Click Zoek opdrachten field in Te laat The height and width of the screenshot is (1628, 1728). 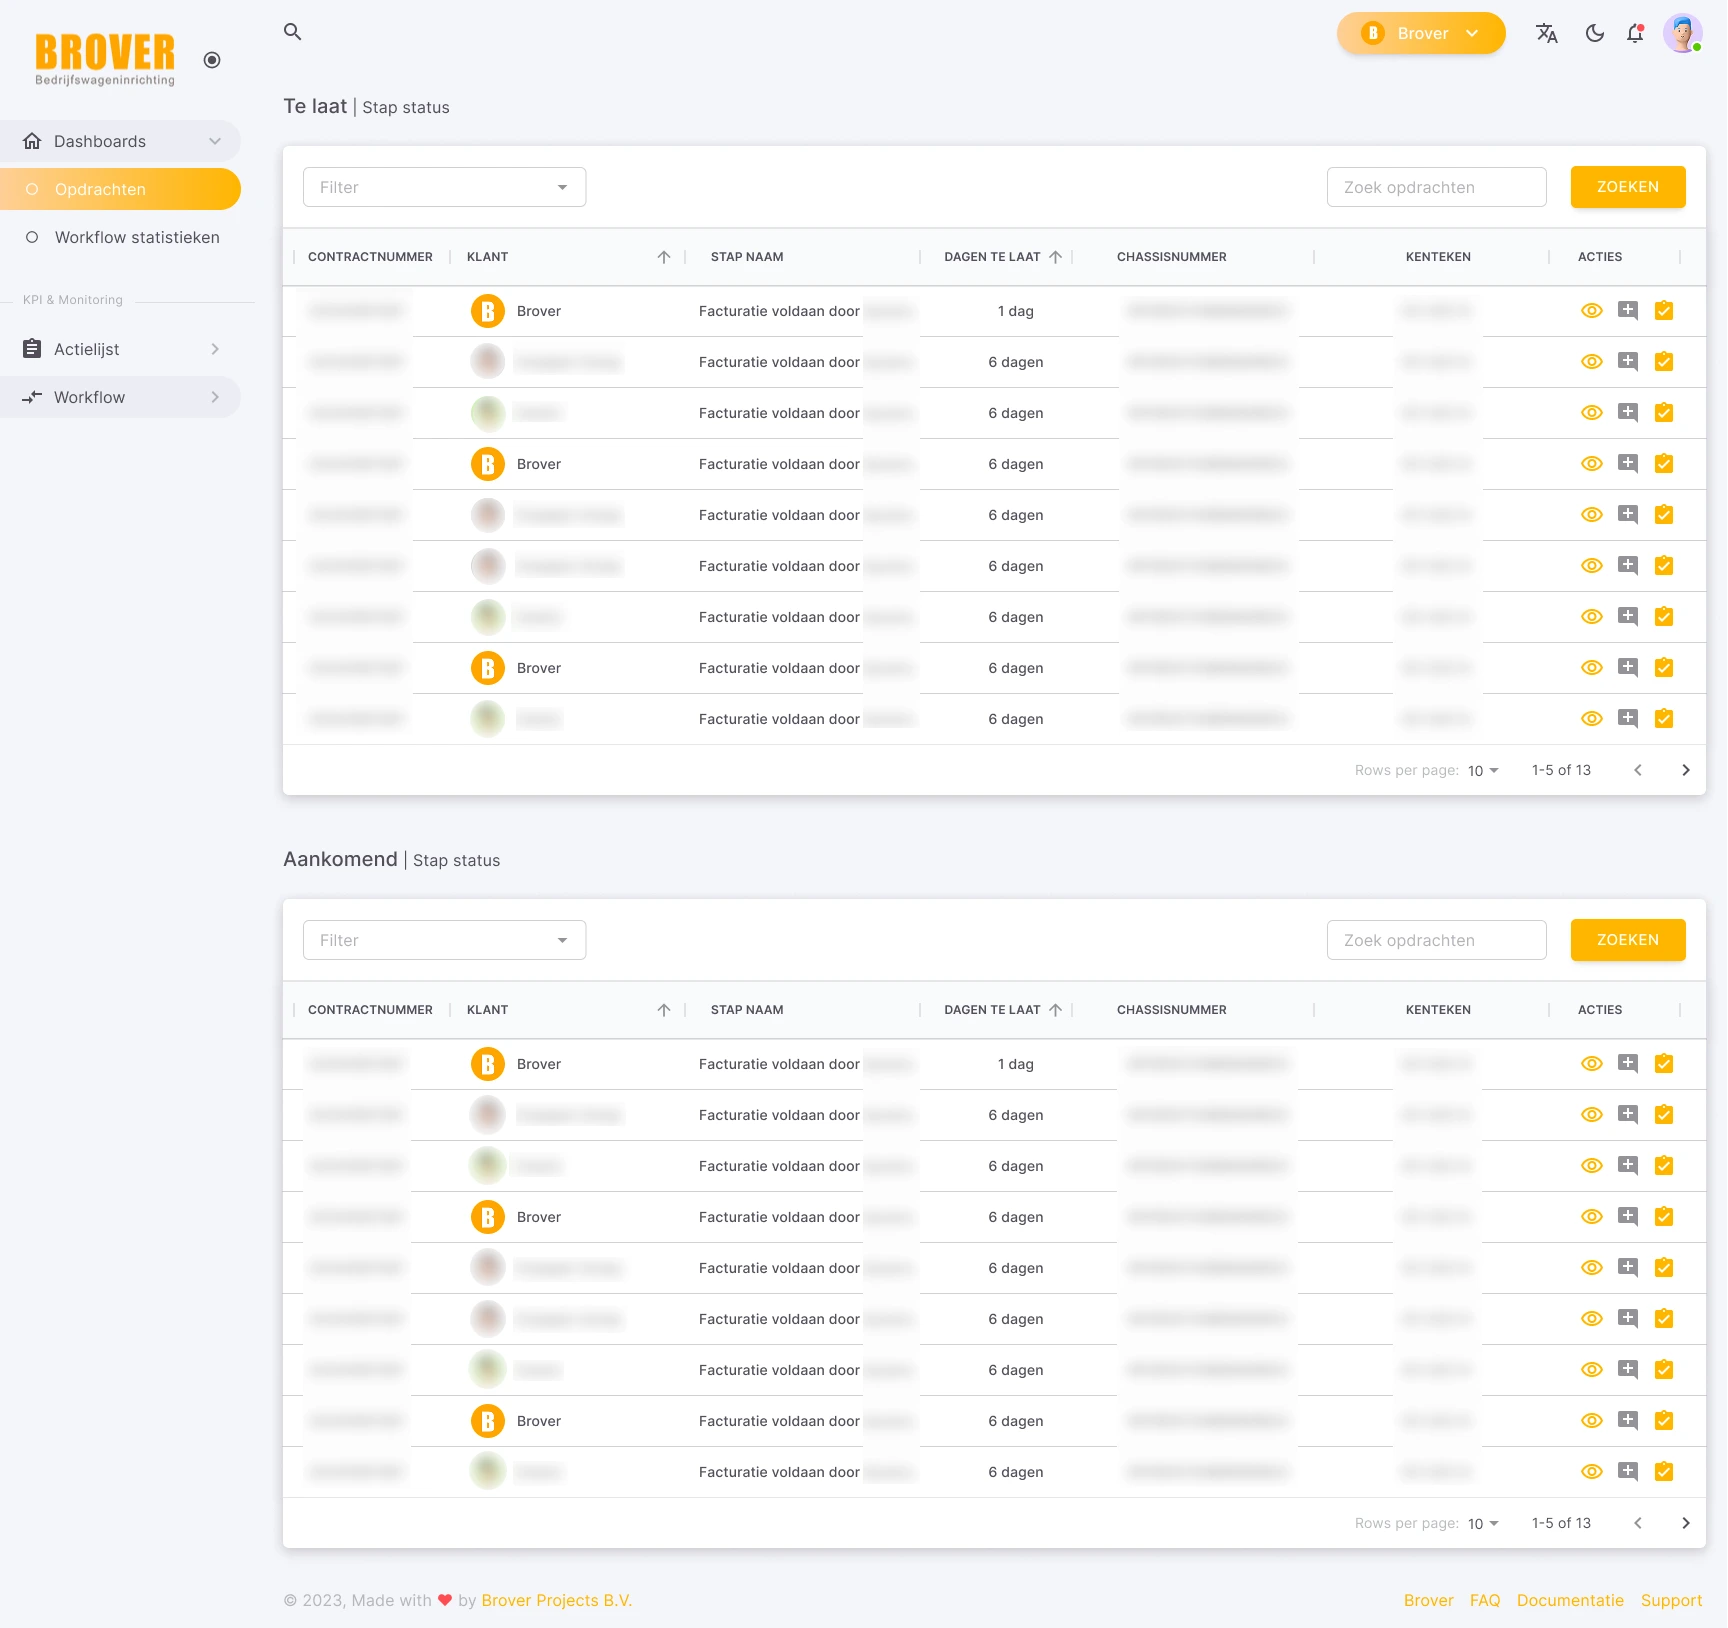tap(1436, 187)
